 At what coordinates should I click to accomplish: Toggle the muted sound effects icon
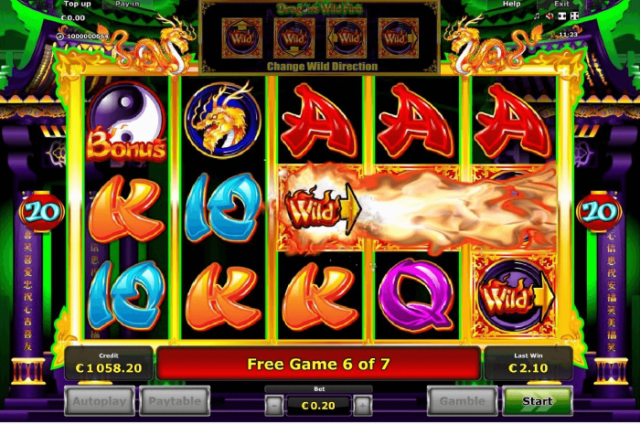(549, 16)
